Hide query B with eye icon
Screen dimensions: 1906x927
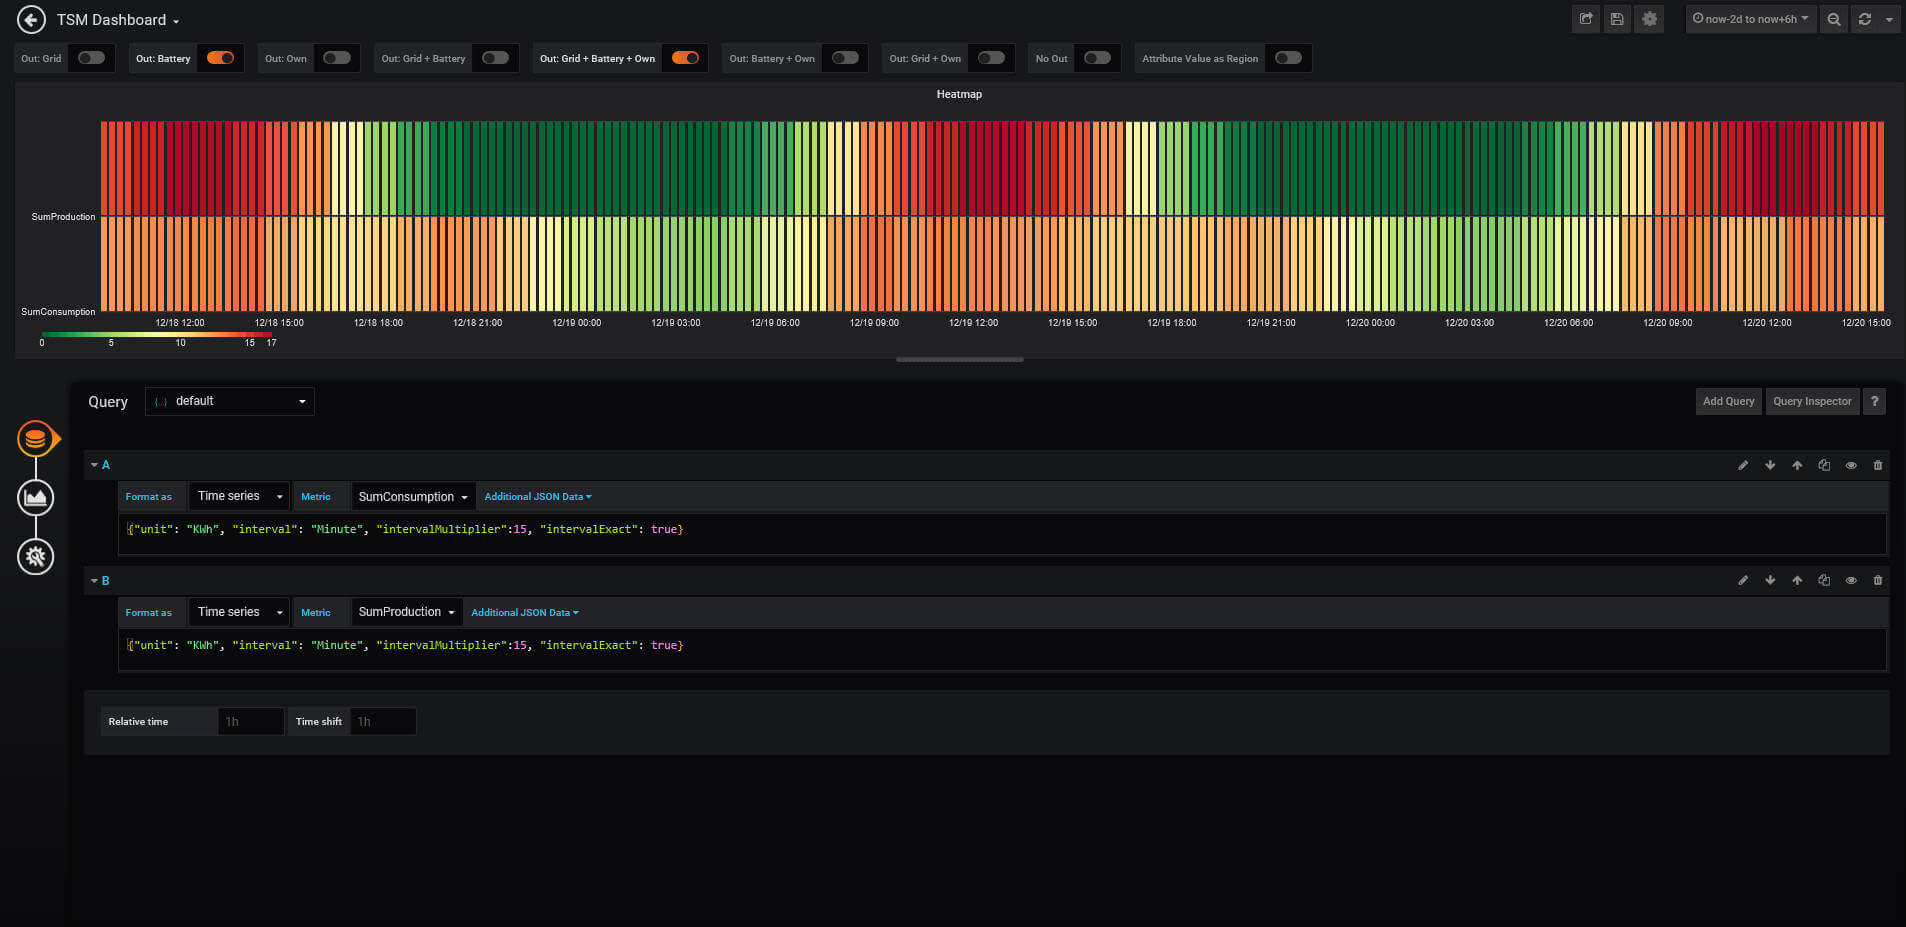coord(1851,580)
